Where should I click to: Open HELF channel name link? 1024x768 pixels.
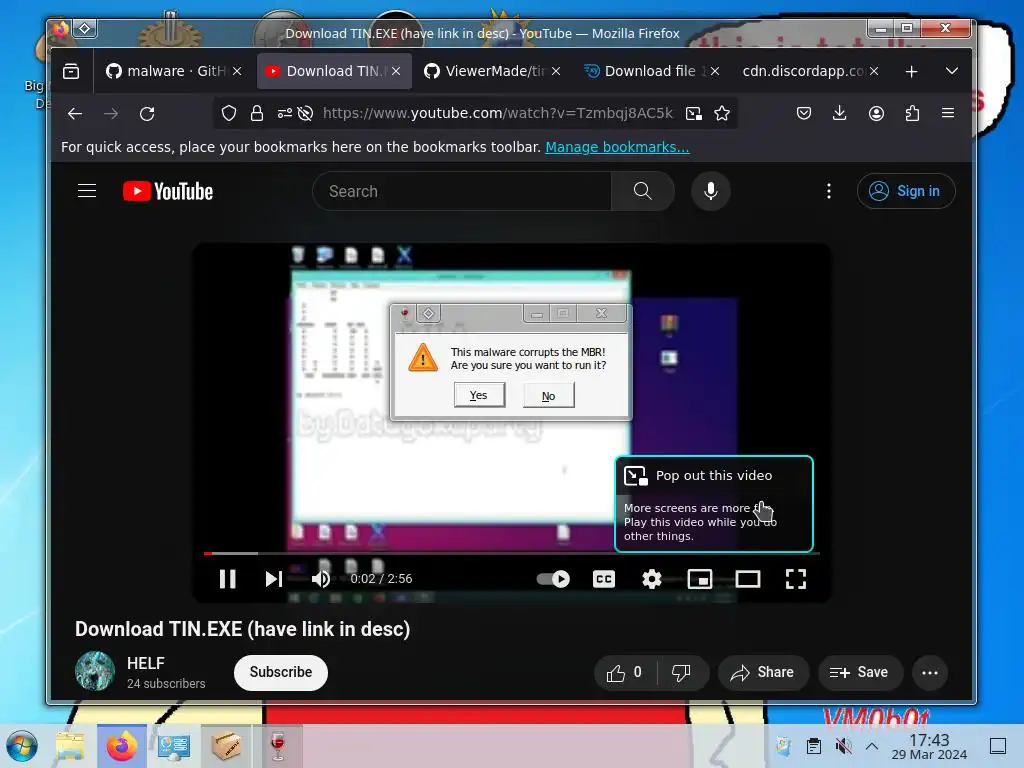pos(146,664)
